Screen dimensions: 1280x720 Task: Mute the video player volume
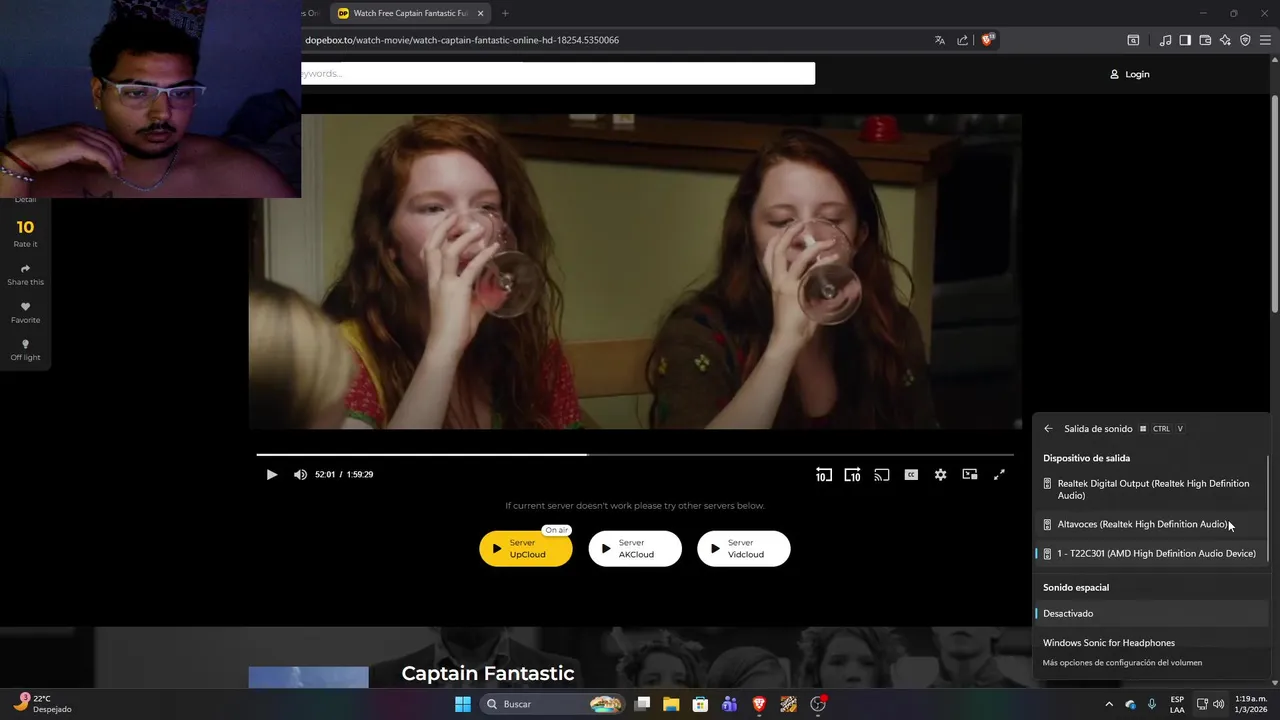[x=300, y=475]
